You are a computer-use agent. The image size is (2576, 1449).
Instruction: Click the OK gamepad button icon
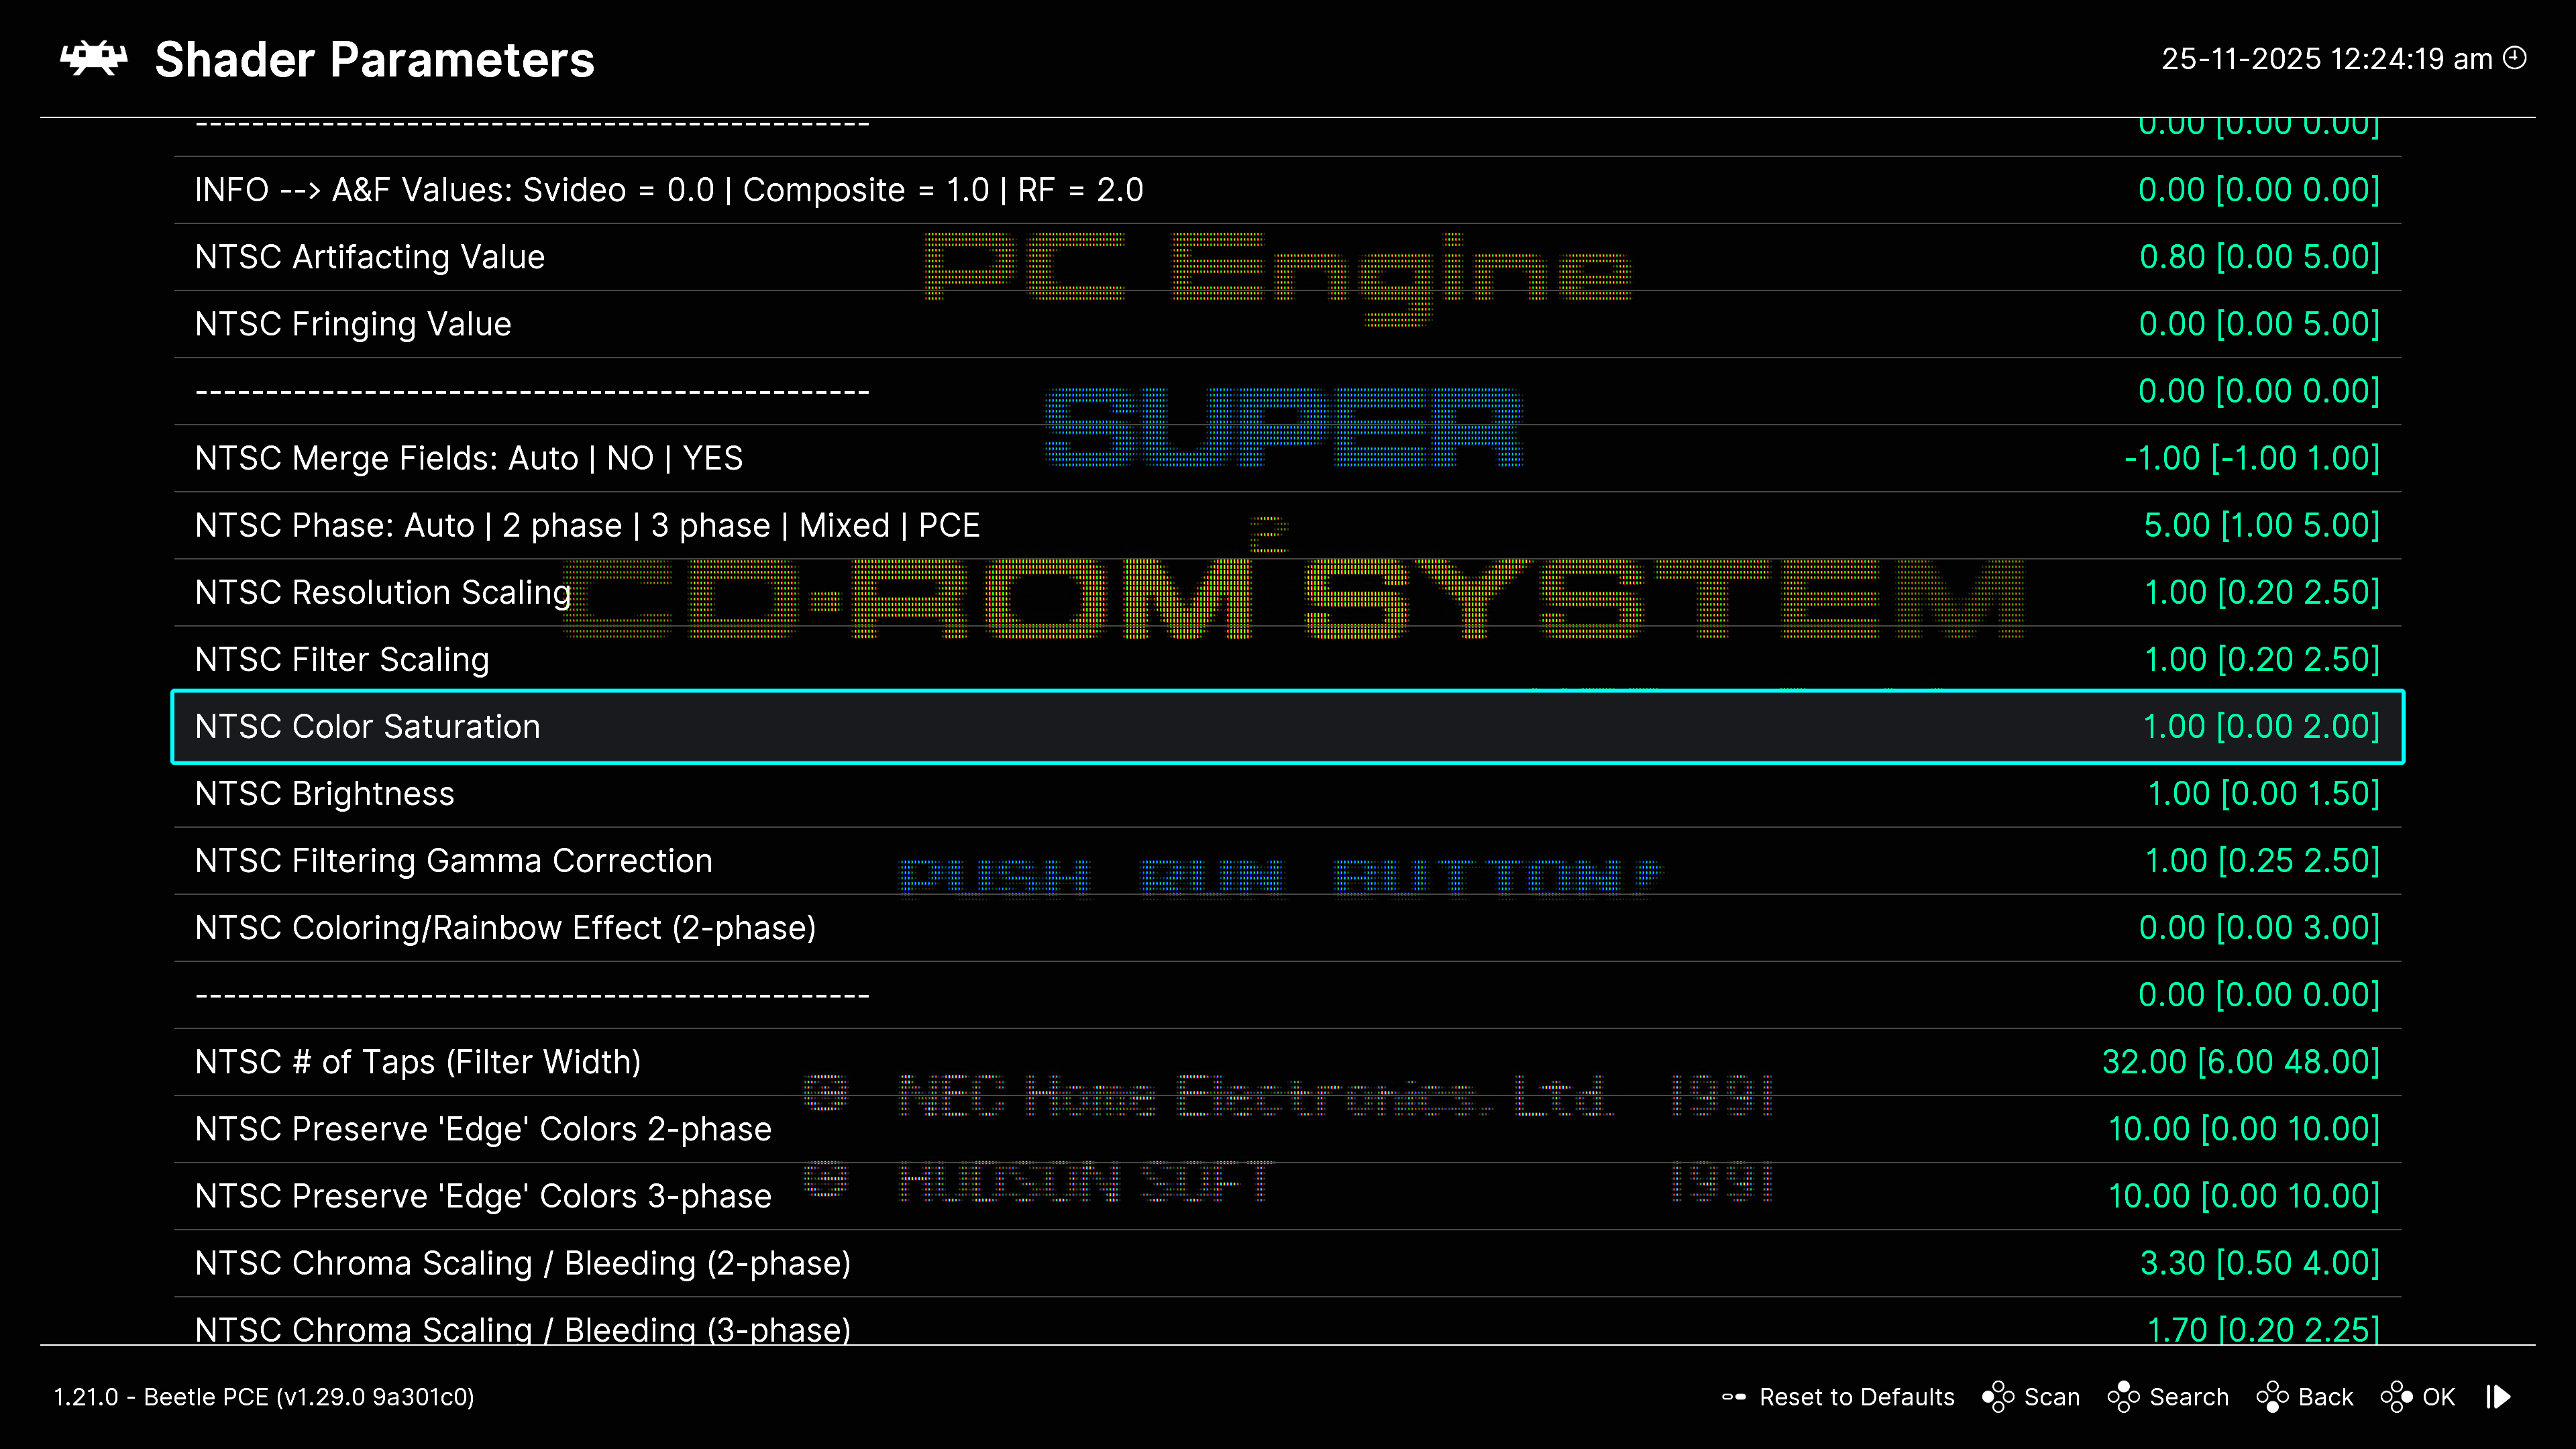(x=2396, y=1397)
